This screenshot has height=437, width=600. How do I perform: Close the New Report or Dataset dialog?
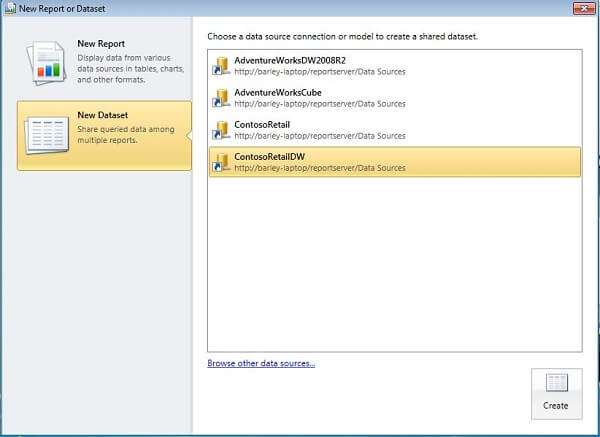584,8
